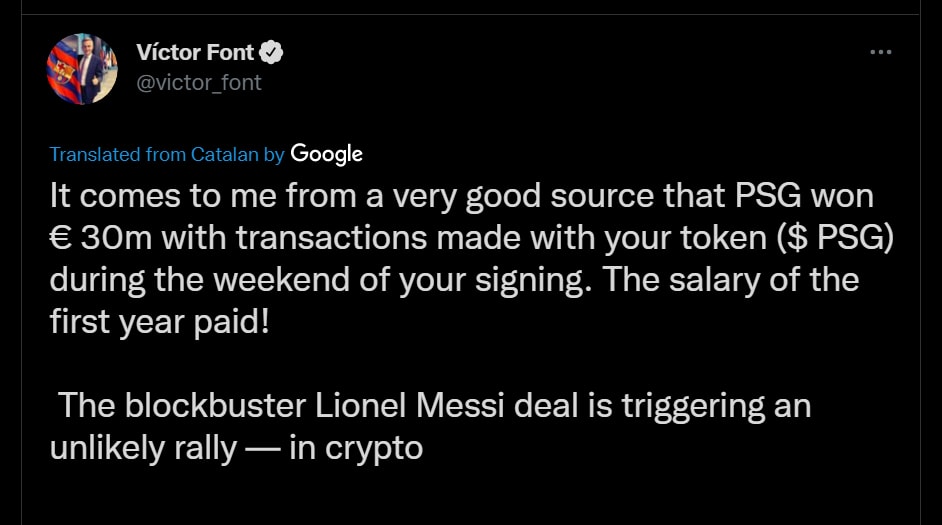Click the 'Translated from Catalan by' link
The height and width of the screenshot is (525, 942).
click(167, 154)
